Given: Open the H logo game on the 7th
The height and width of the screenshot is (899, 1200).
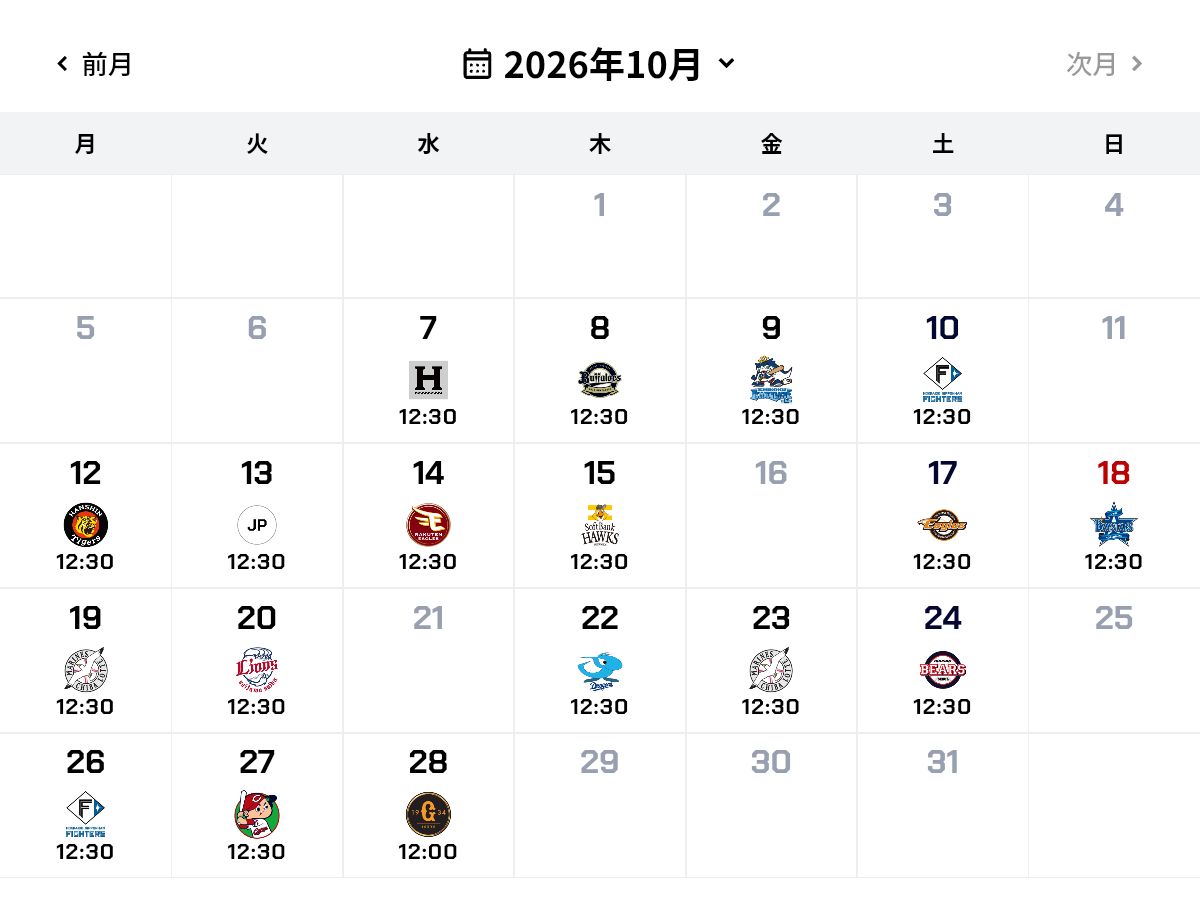Looking at the screenshot, I should coord(428,380).
